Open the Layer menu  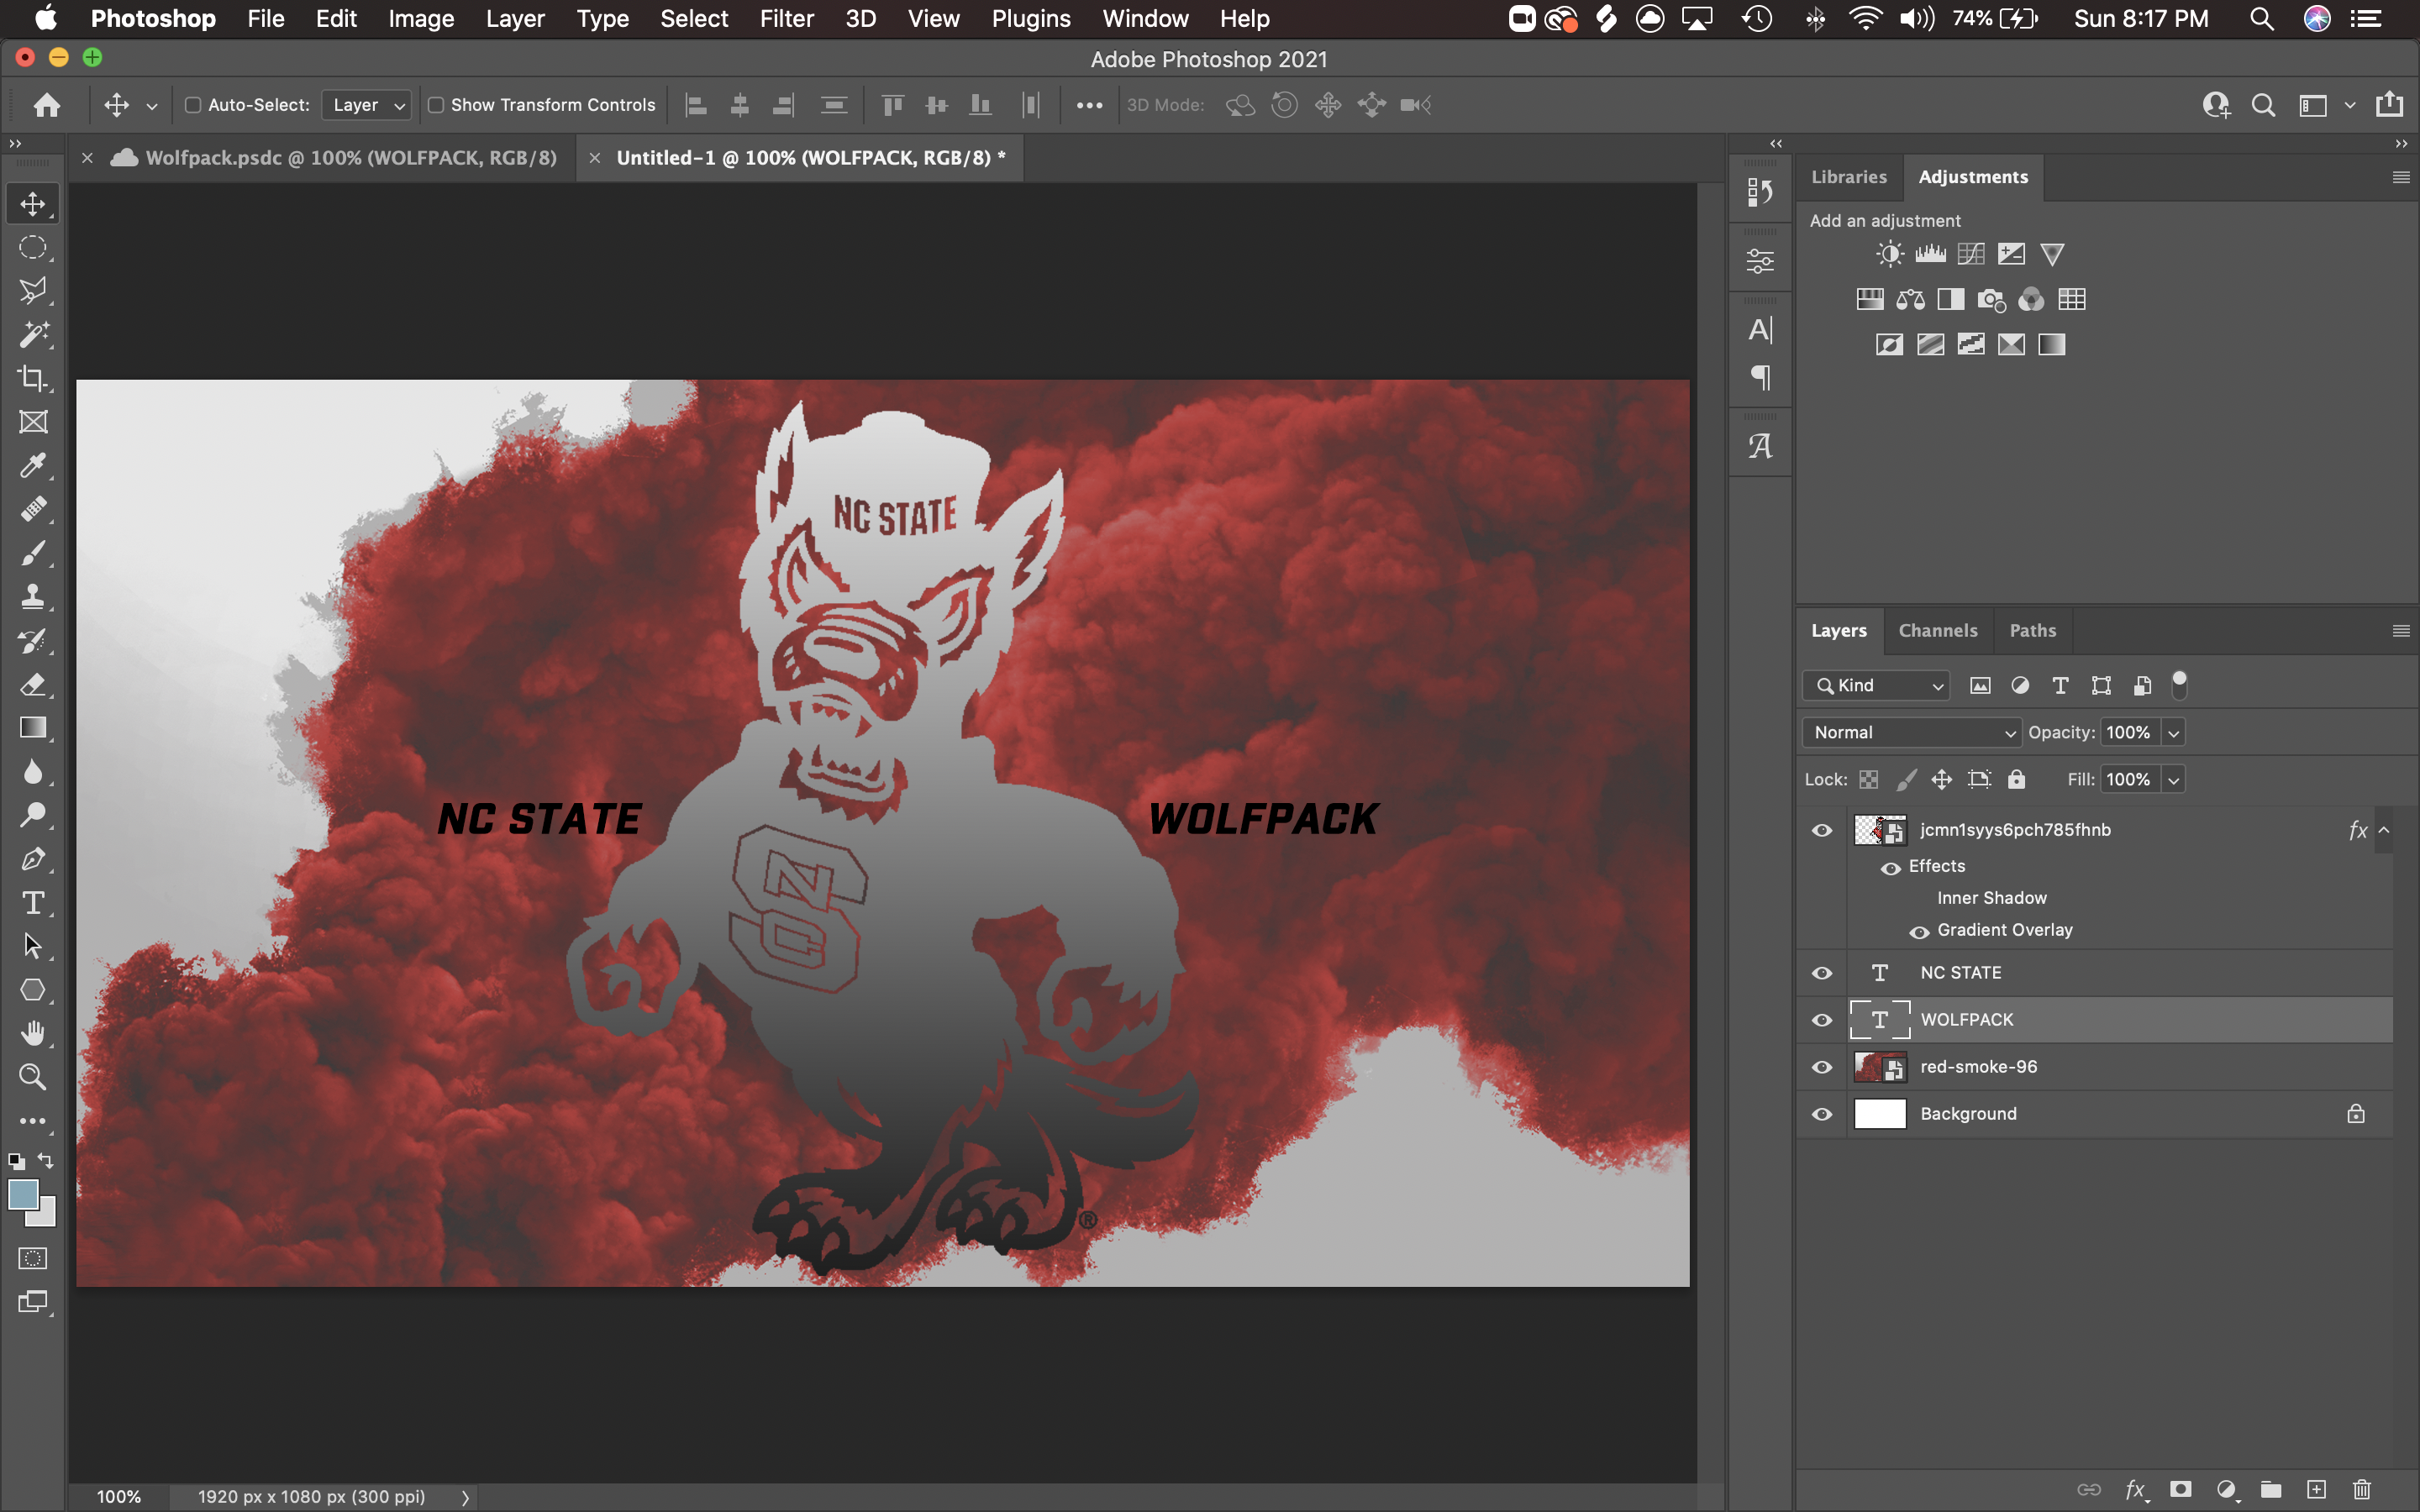pyautogui.click(x=515, y=19)
